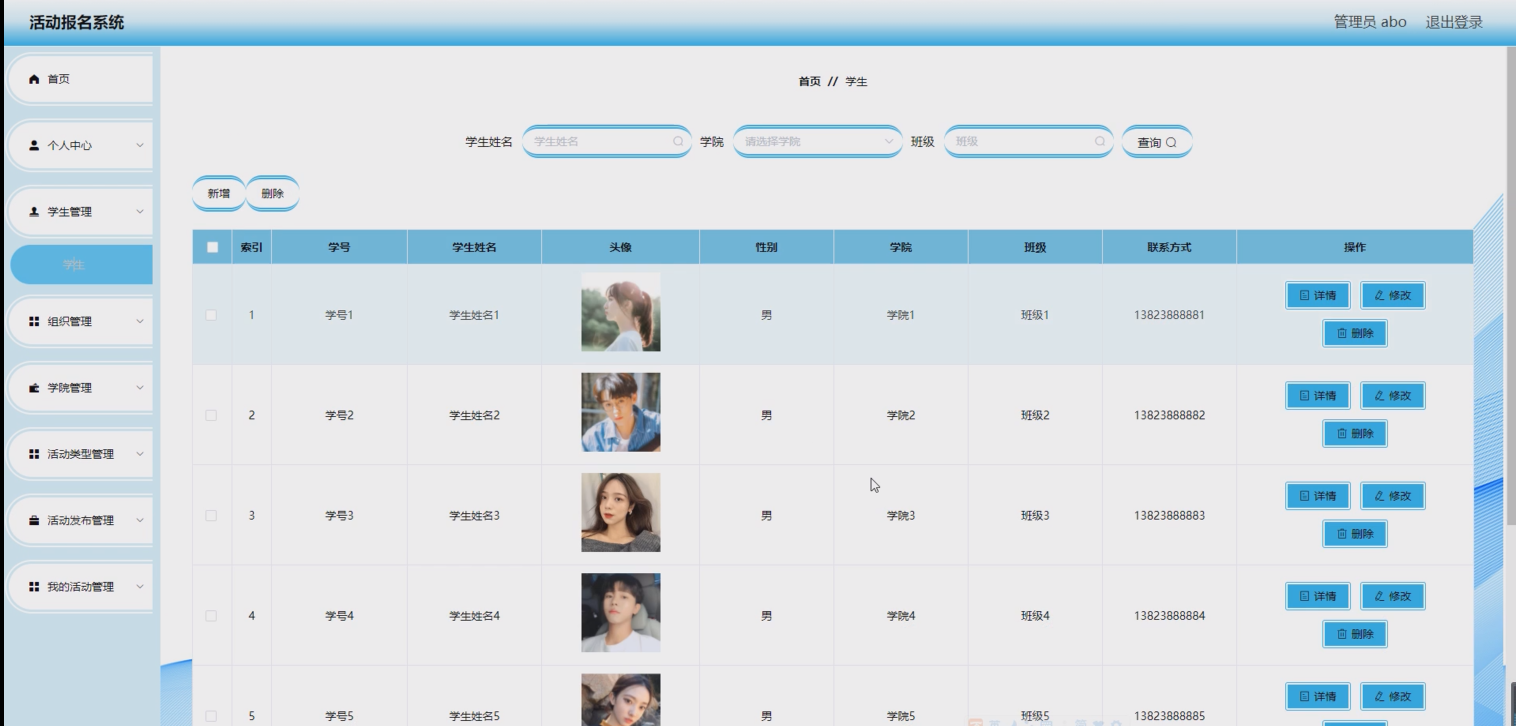Click the 班级3 cell
Viewport: 1516px width, 726px height.
(x=1035, y=516)
